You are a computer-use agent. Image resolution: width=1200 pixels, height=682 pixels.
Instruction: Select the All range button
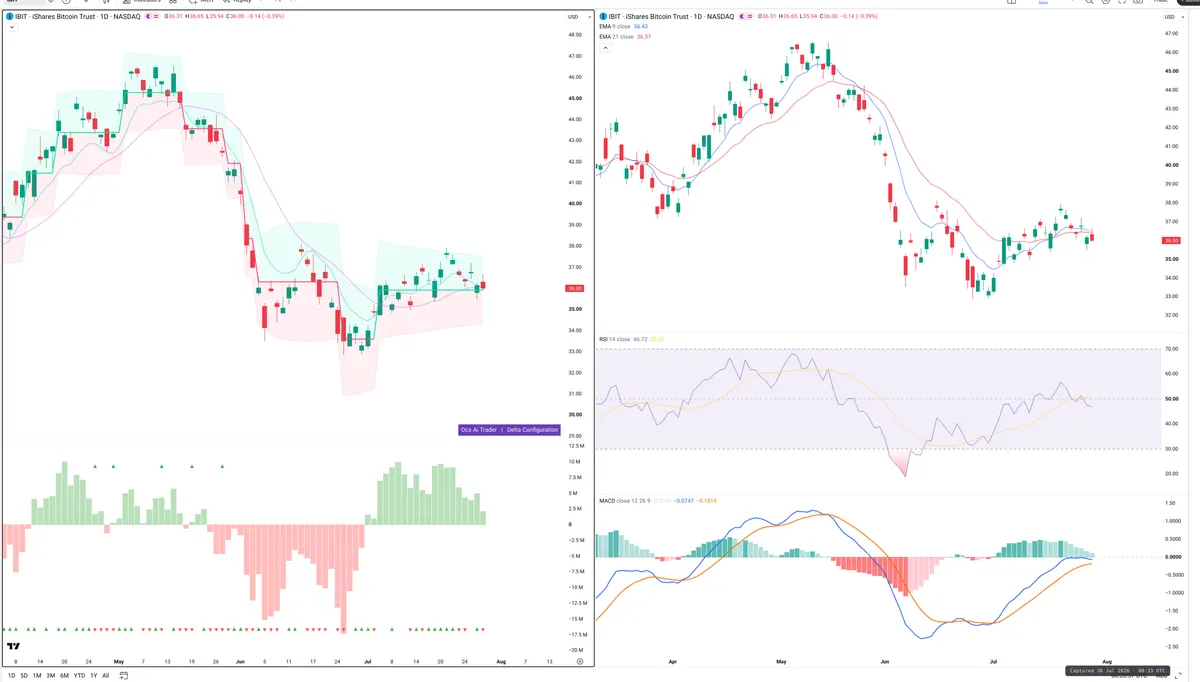tap(105, 675)
